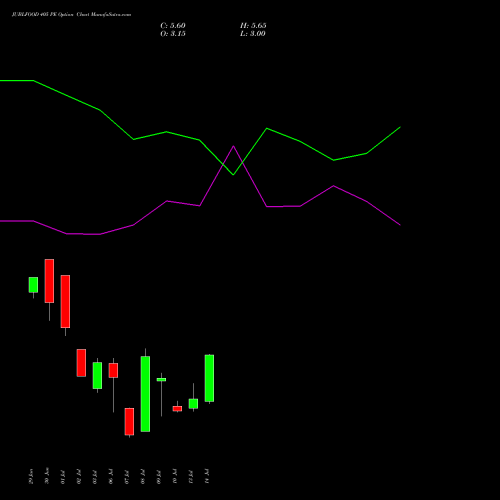Click the 02 Jul date label
The height and width of the screenshot is (500, 500).
tap(79, 477)
